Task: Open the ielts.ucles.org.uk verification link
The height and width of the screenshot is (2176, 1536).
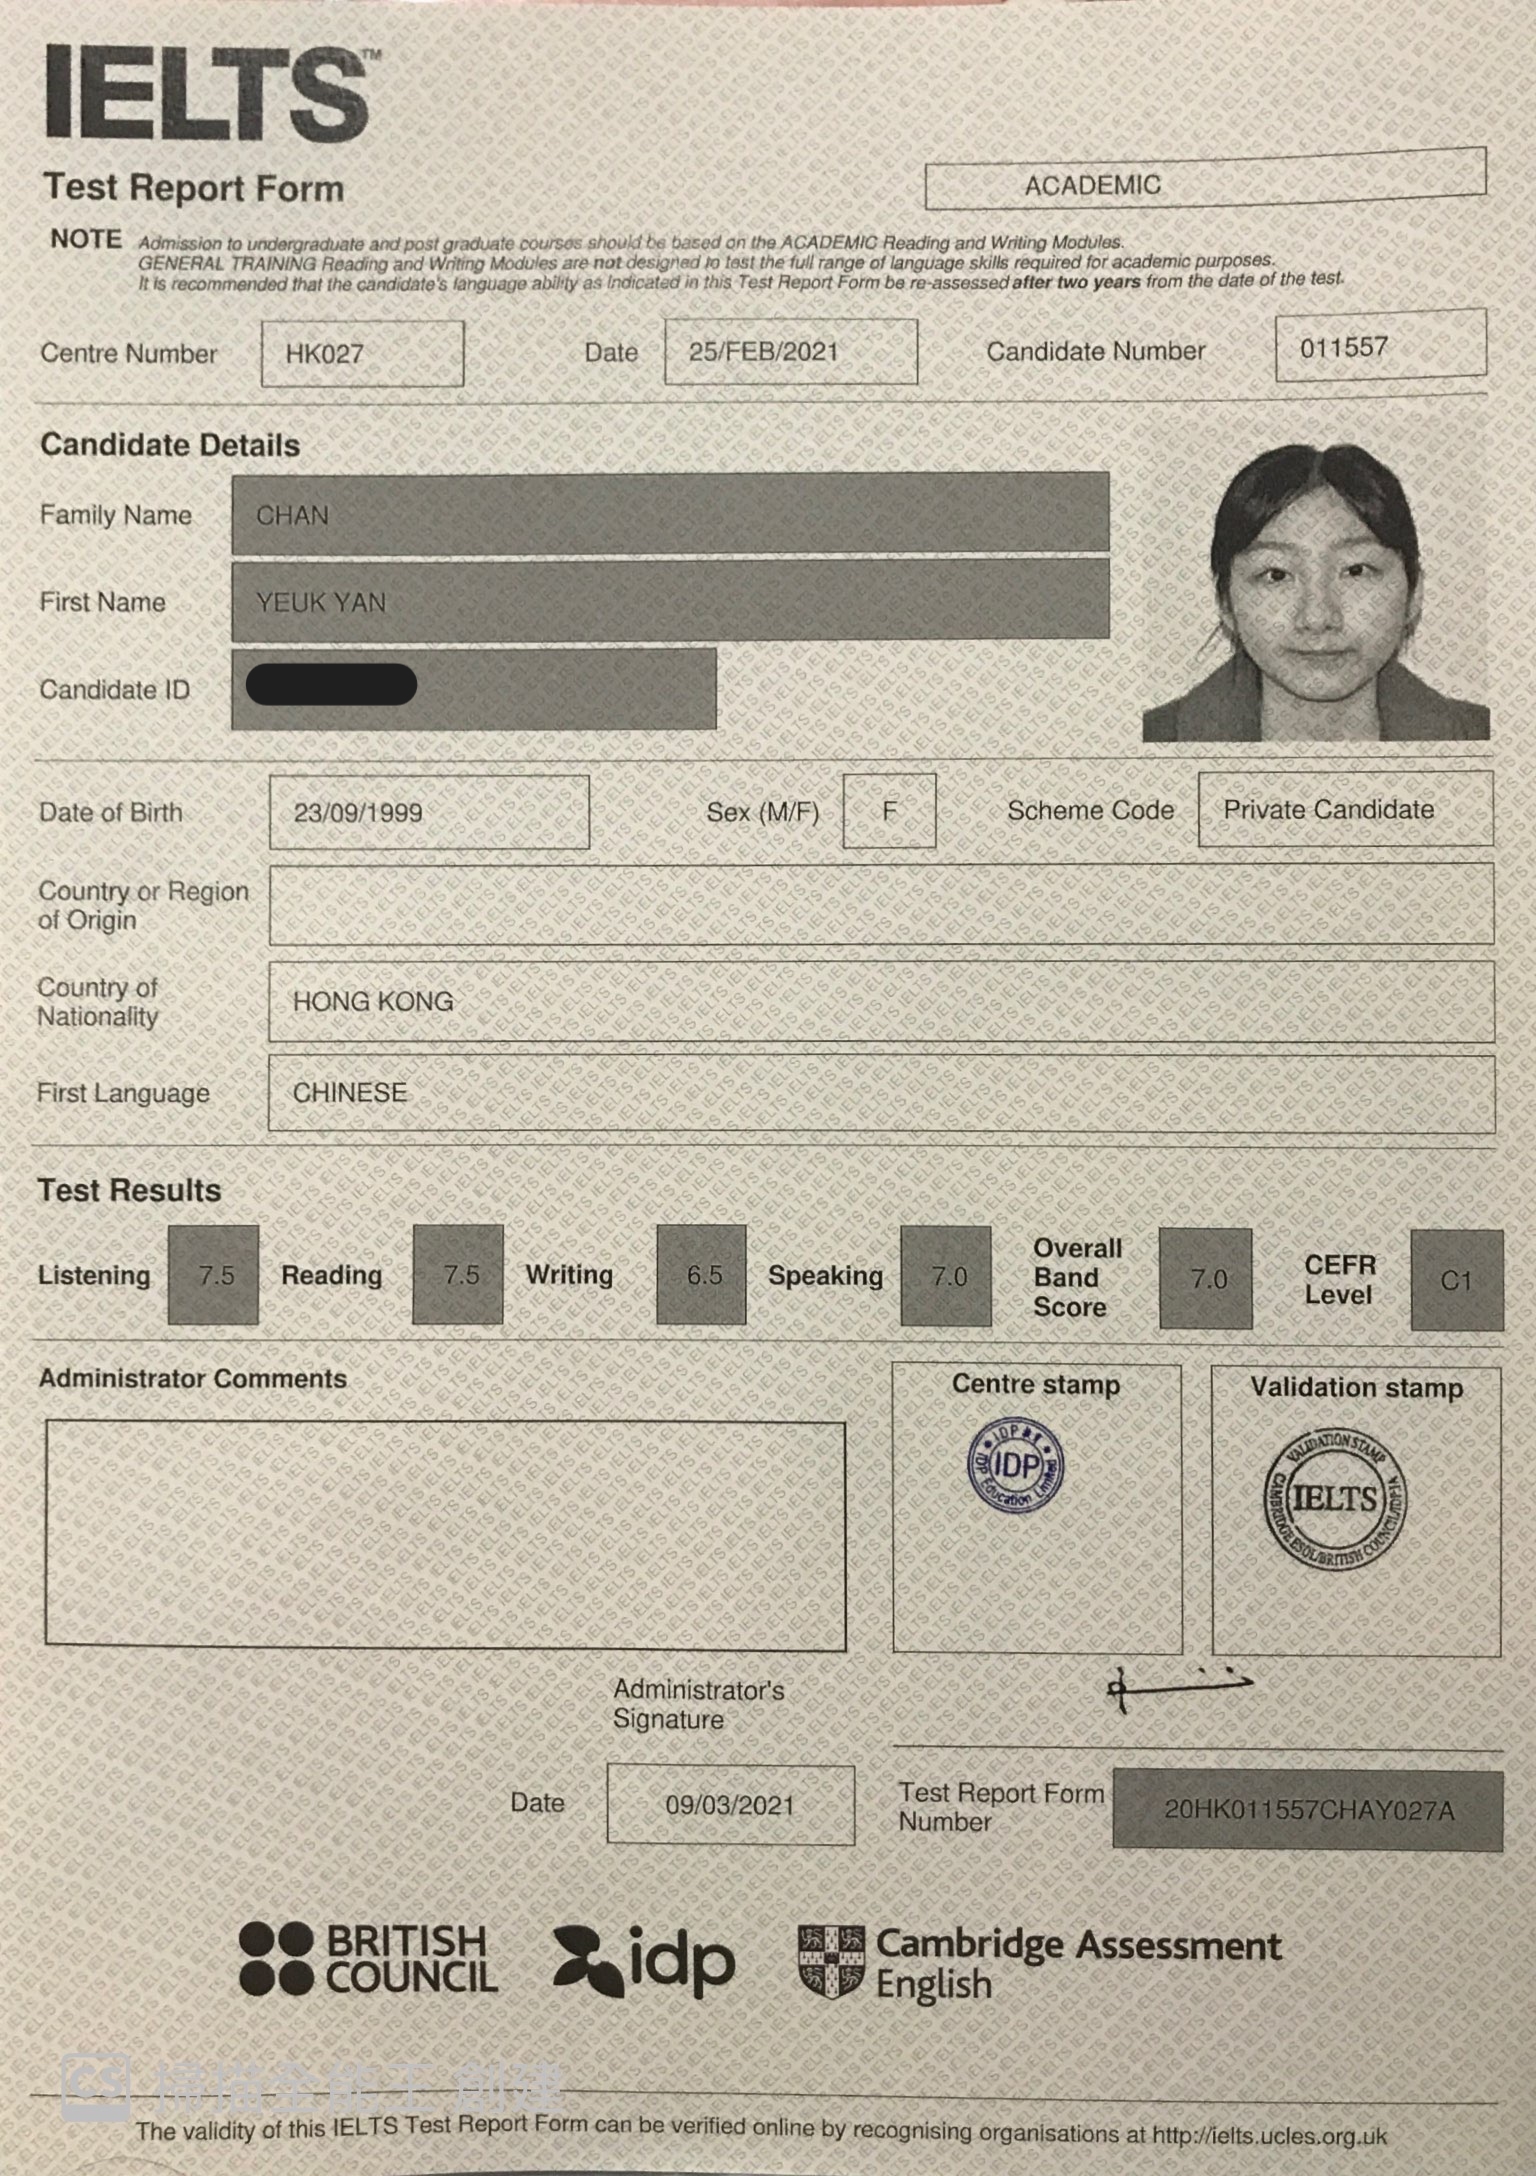Action: (1268, 2135)
